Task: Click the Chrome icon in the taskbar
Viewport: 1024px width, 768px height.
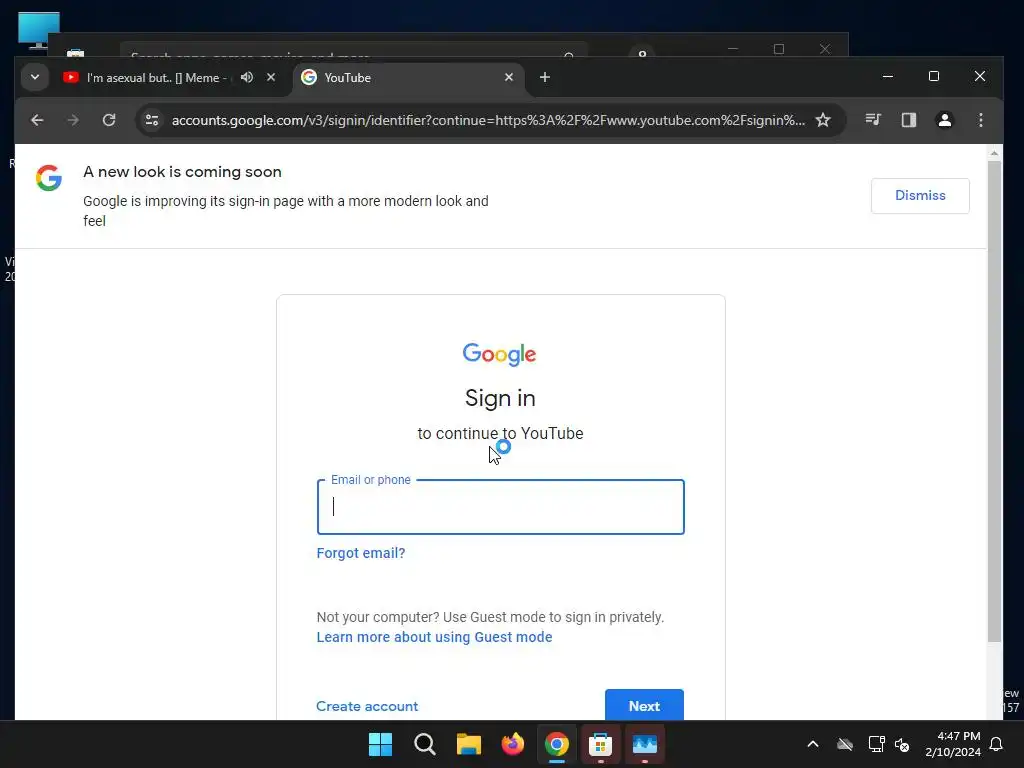Action: tap(557, 744)
